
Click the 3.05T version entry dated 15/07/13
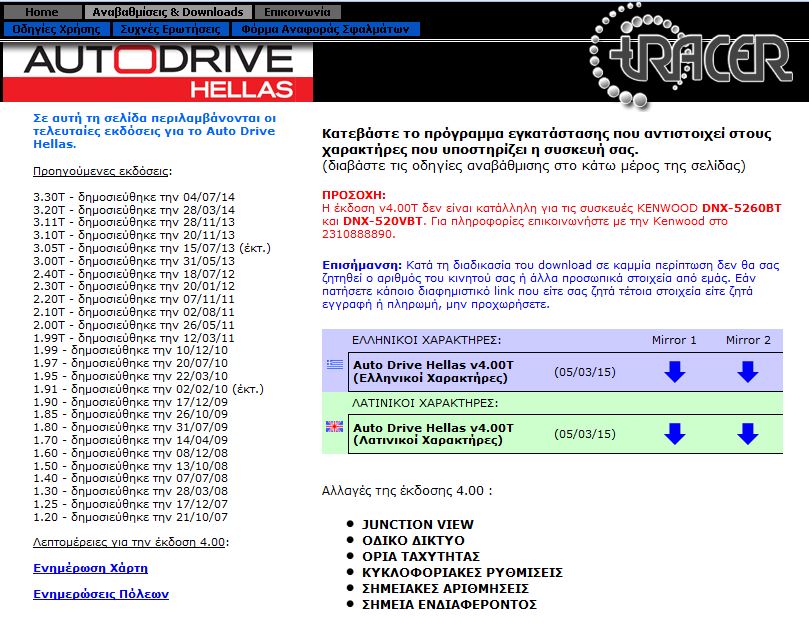[x=152, y=248]
